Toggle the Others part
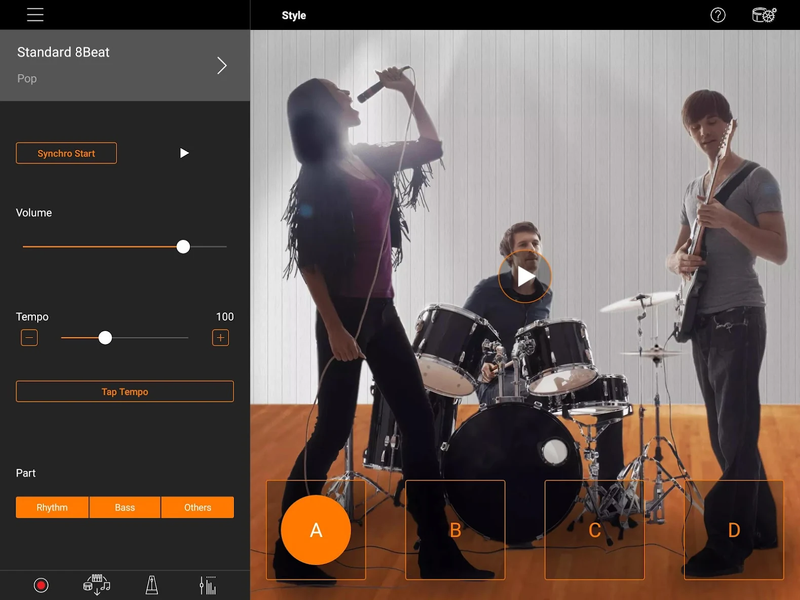Image resolution: width=800 pixels, height=600 pixels. 197,507
